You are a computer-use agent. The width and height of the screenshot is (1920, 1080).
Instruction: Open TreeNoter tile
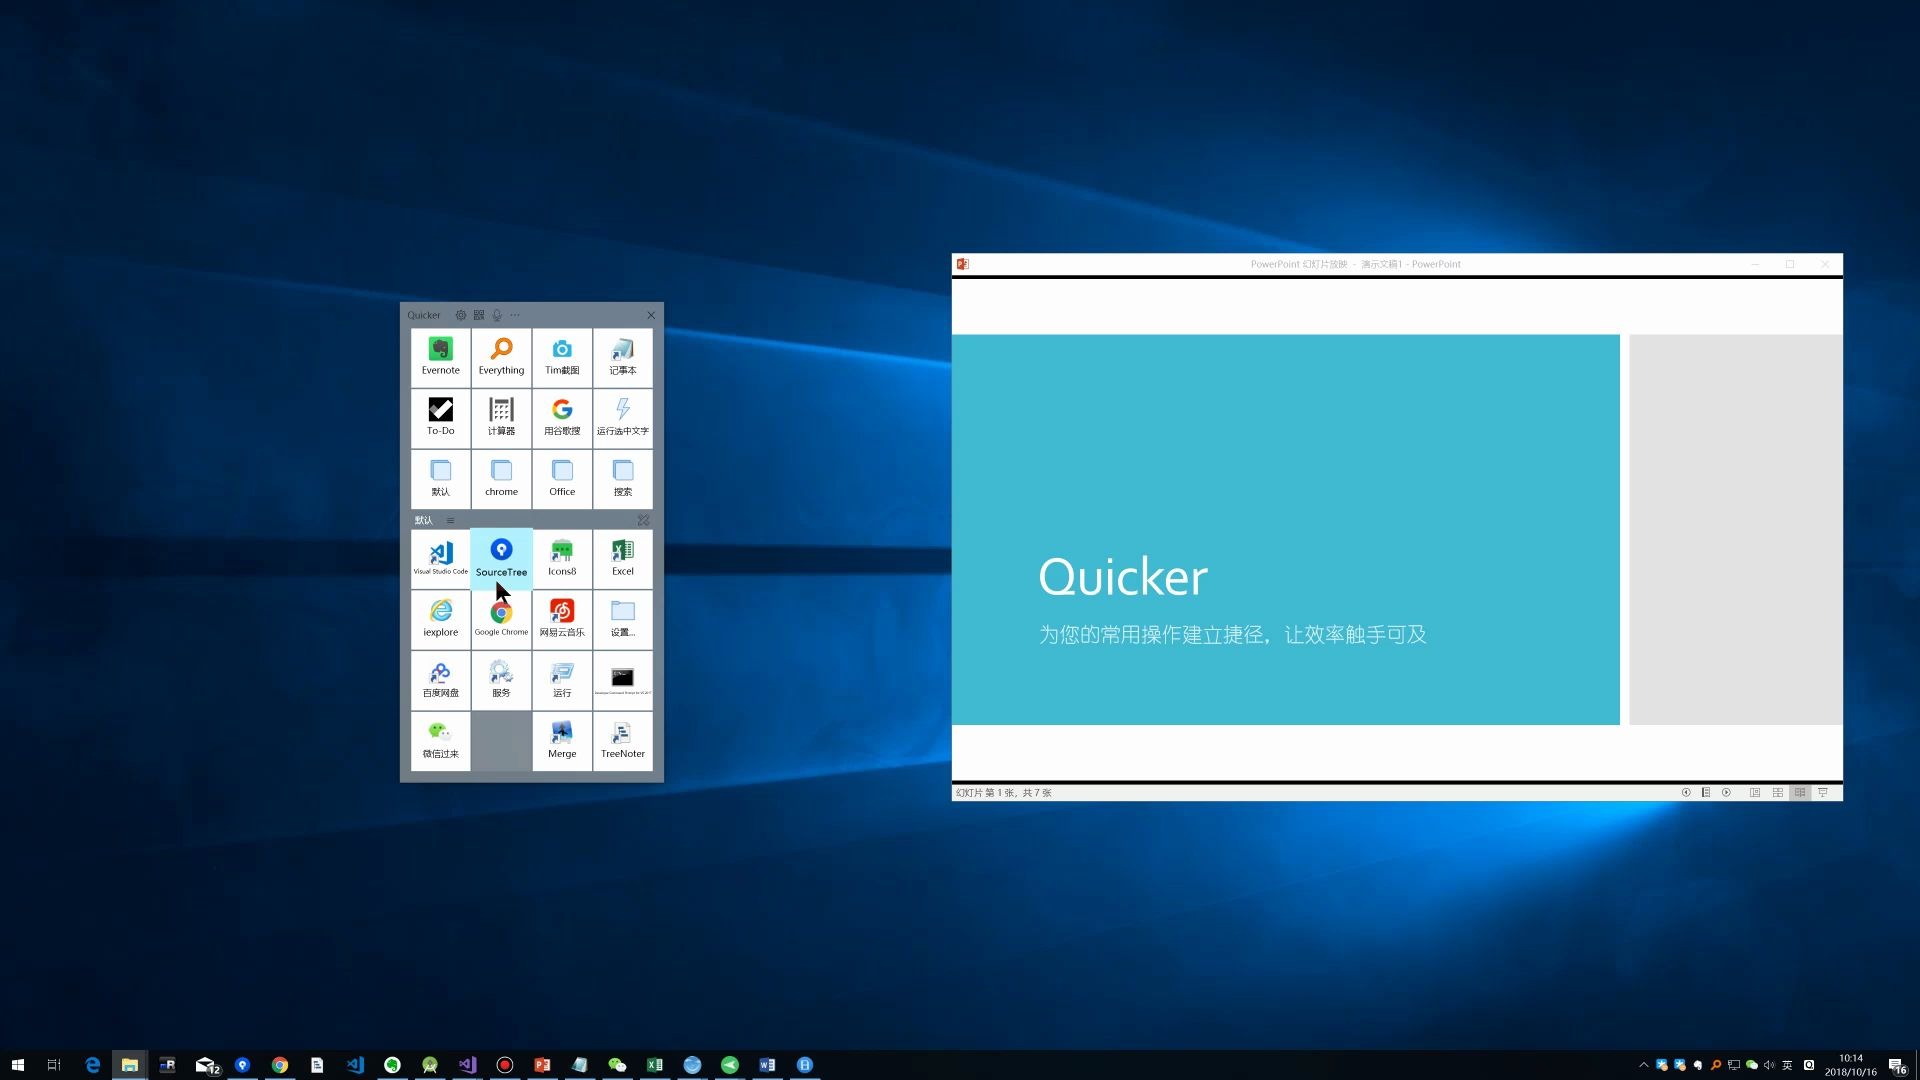(622, 740)
